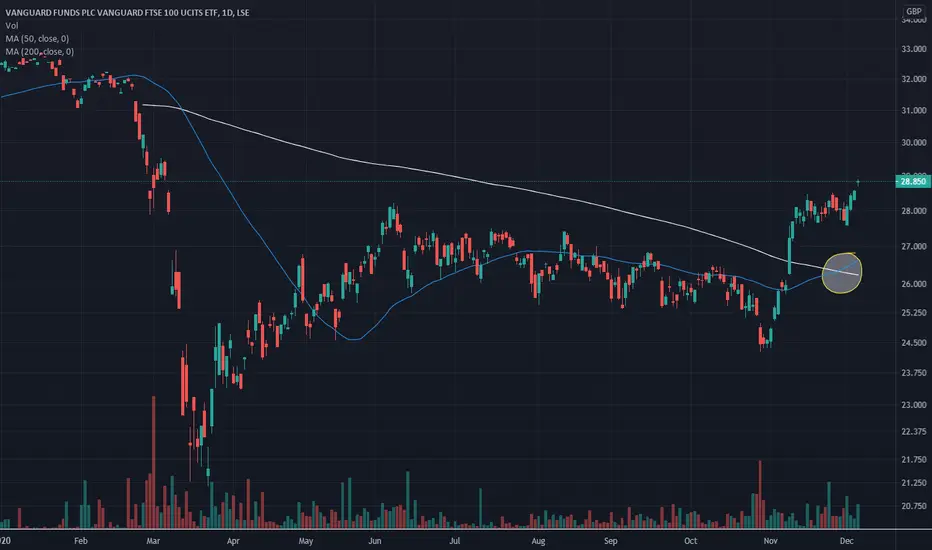Click the Vanguard FTSE 100 UCITS ETF symbol title
Image resolution: width=932 pixels, height=550 pixels.
(127, 12)
